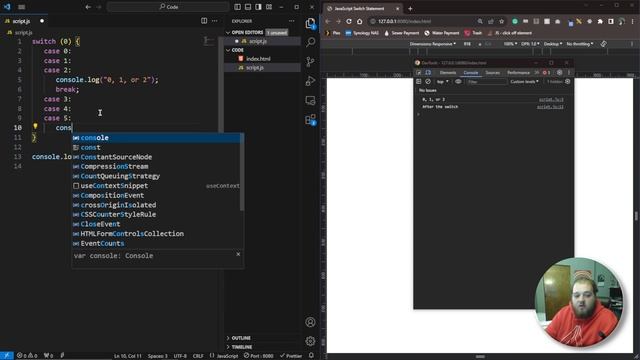This screenshot has height=360, width=640.
Task: Toggle the inspect element picker in DevTools
Action: pyautogui.click(x=419, y=73)
